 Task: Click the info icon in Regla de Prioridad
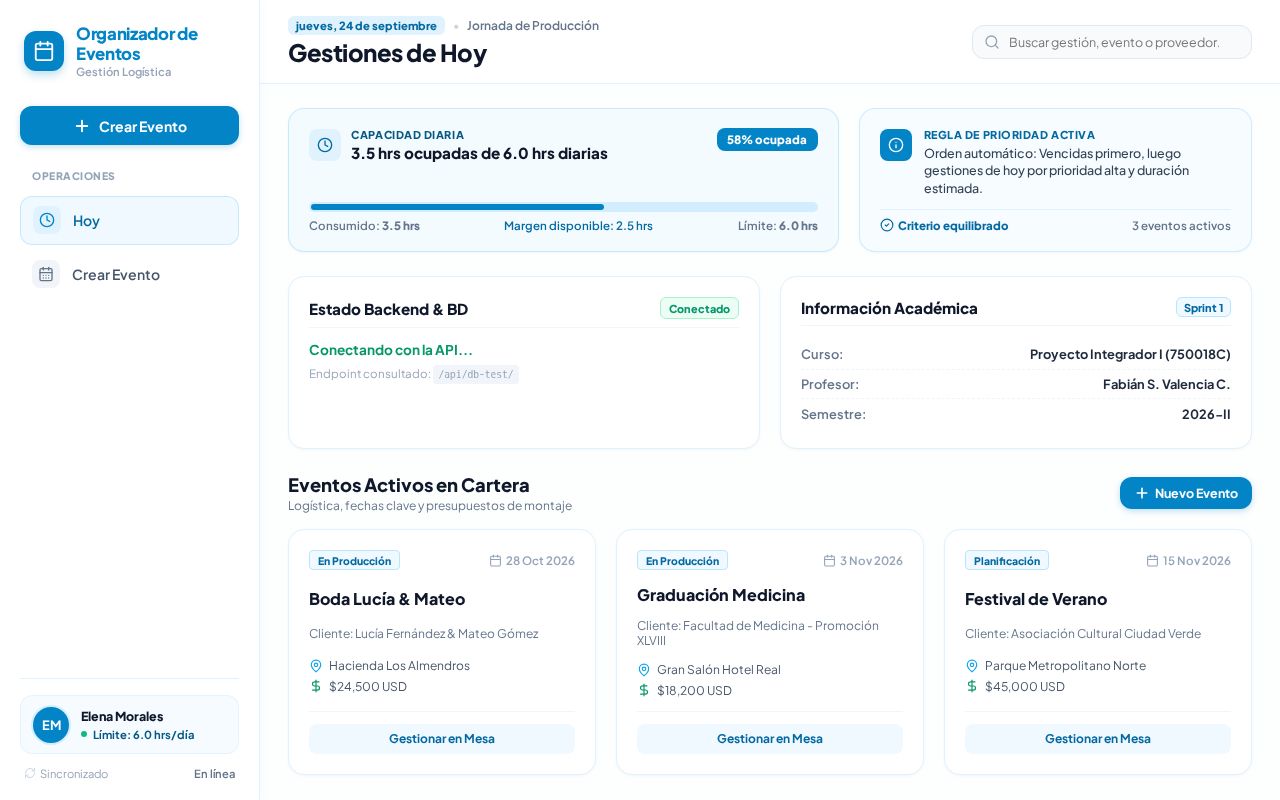pos(896,145)
